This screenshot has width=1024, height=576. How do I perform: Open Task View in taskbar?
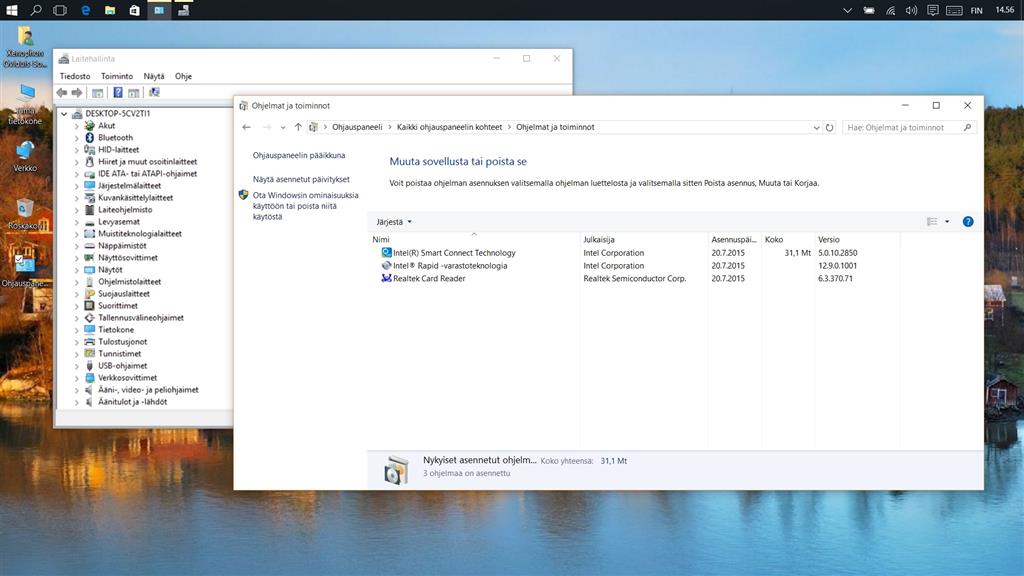tap(60, 10)
